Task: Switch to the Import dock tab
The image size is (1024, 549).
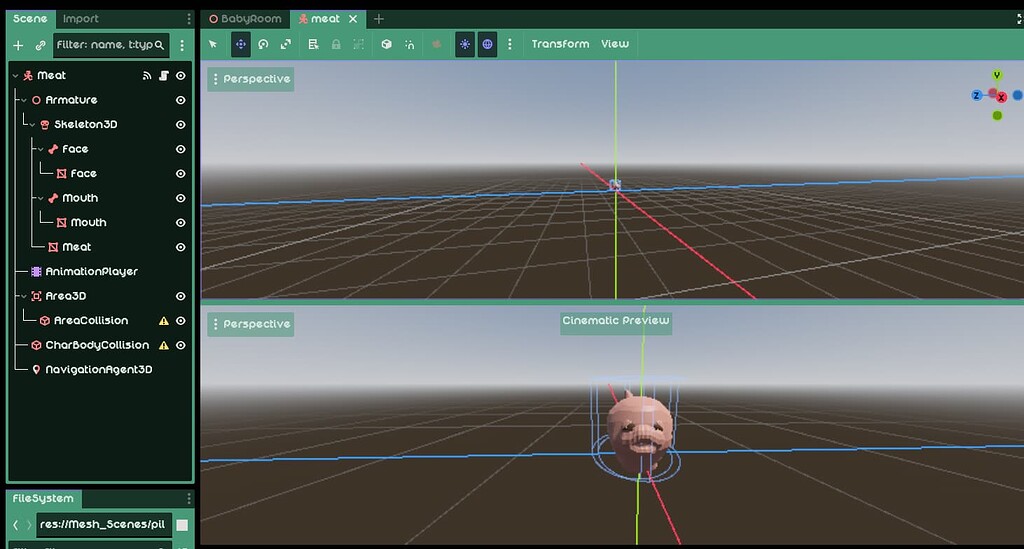Action: click(x=80, y=19)
